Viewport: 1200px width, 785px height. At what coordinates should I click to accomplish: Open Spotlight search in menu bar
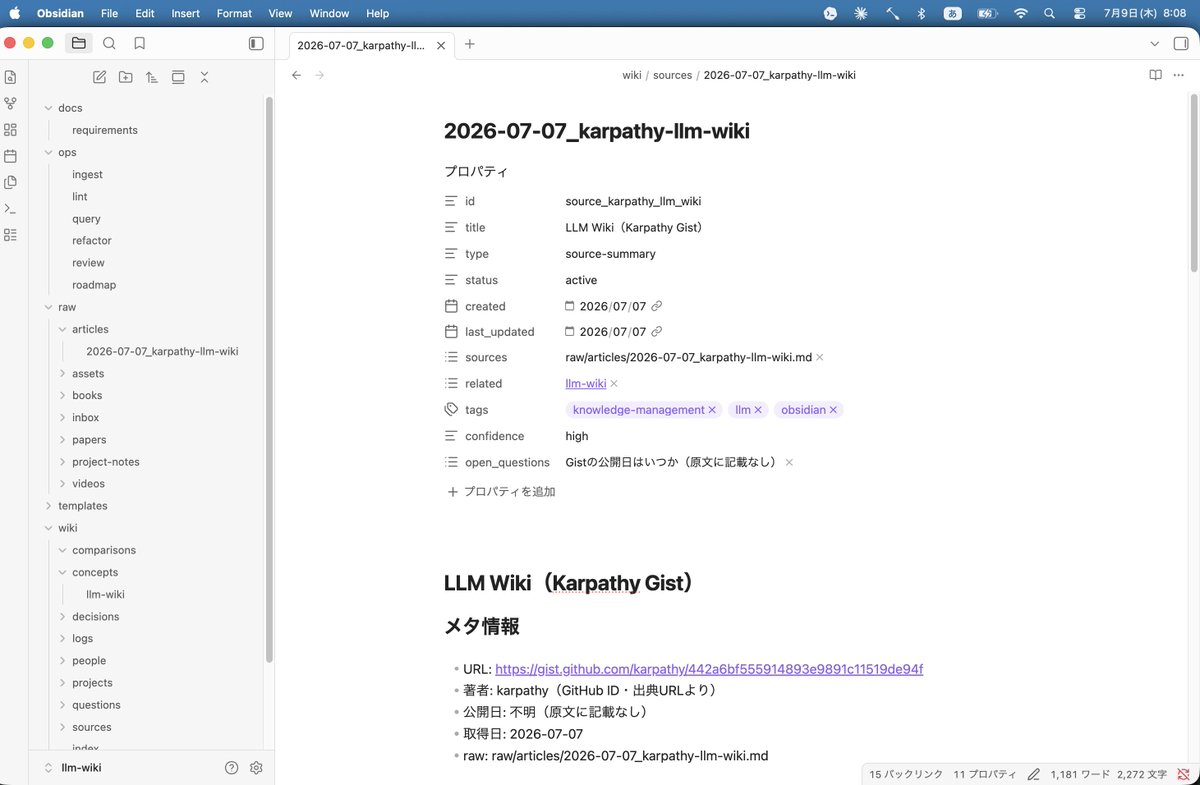(x=1049, y=14)
